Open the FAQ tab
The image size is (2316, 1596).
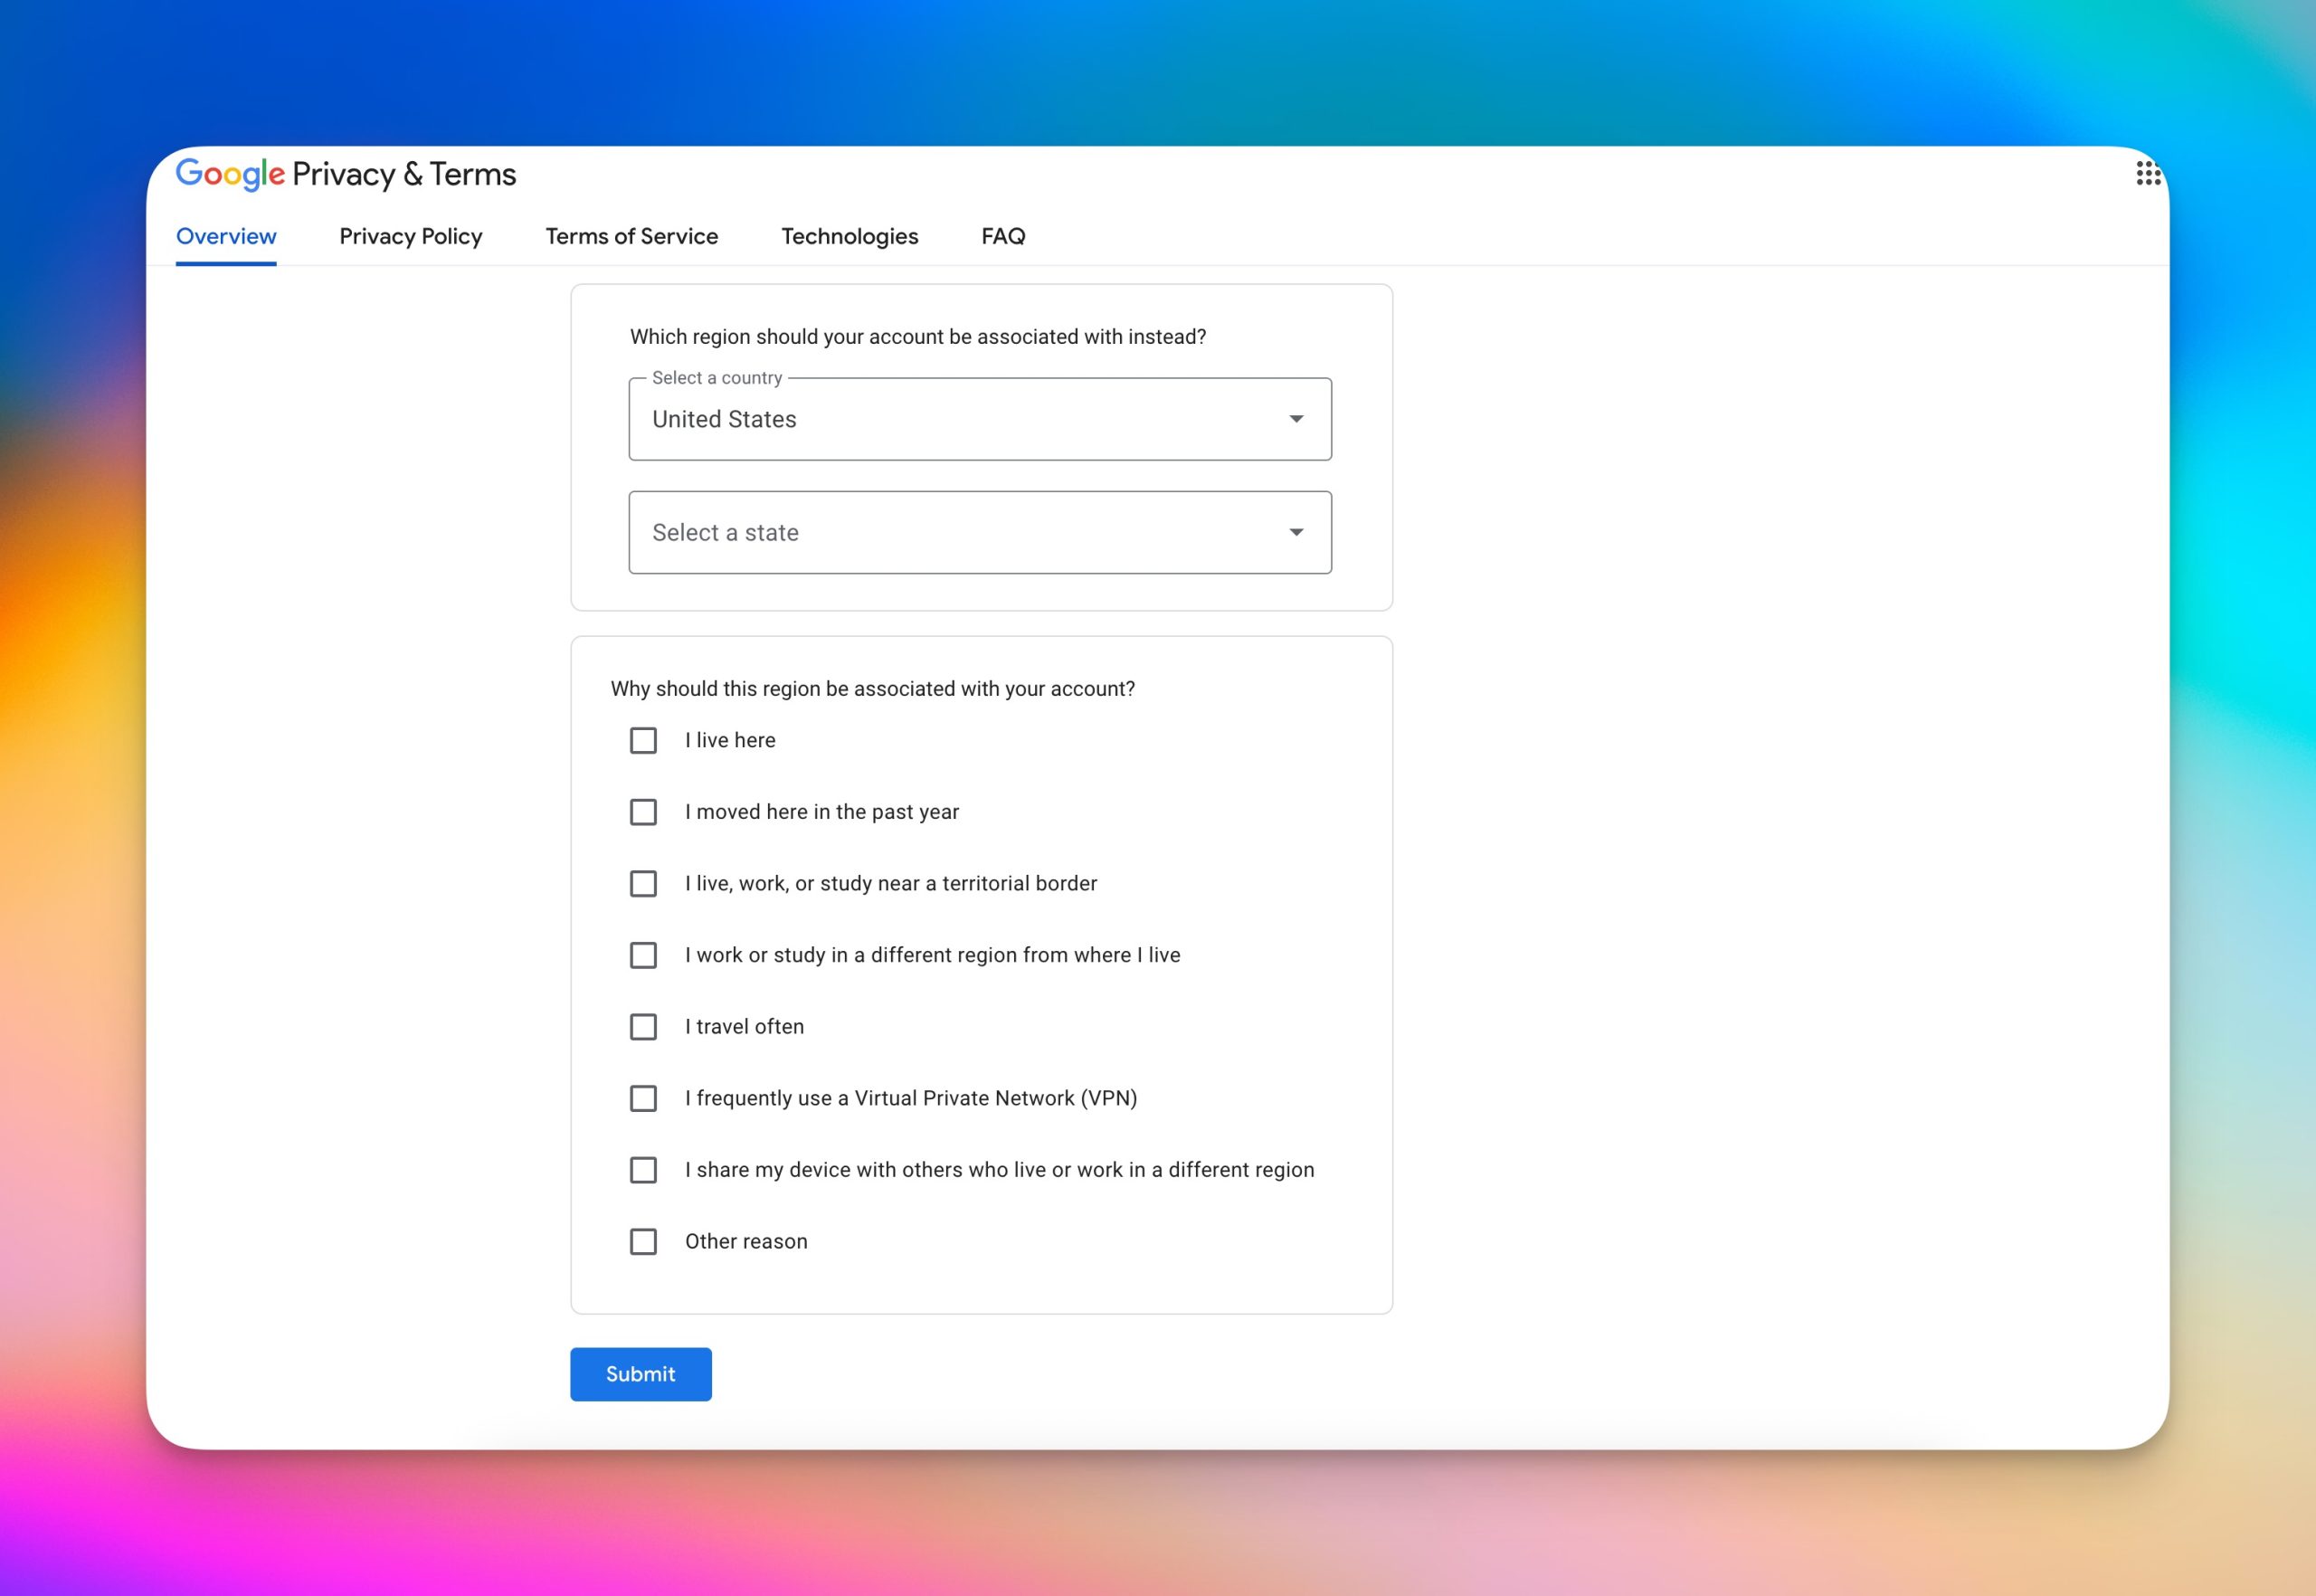1002,237
